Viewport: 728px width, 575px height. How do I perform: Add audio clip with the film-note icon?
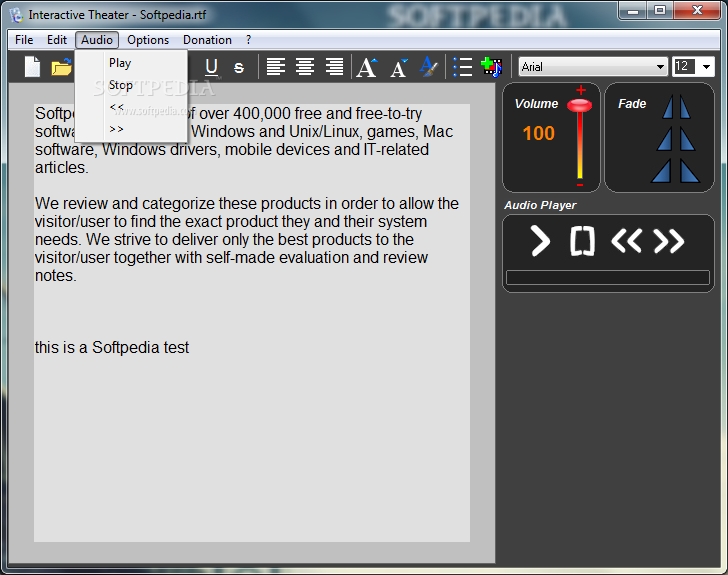(492, 67)
